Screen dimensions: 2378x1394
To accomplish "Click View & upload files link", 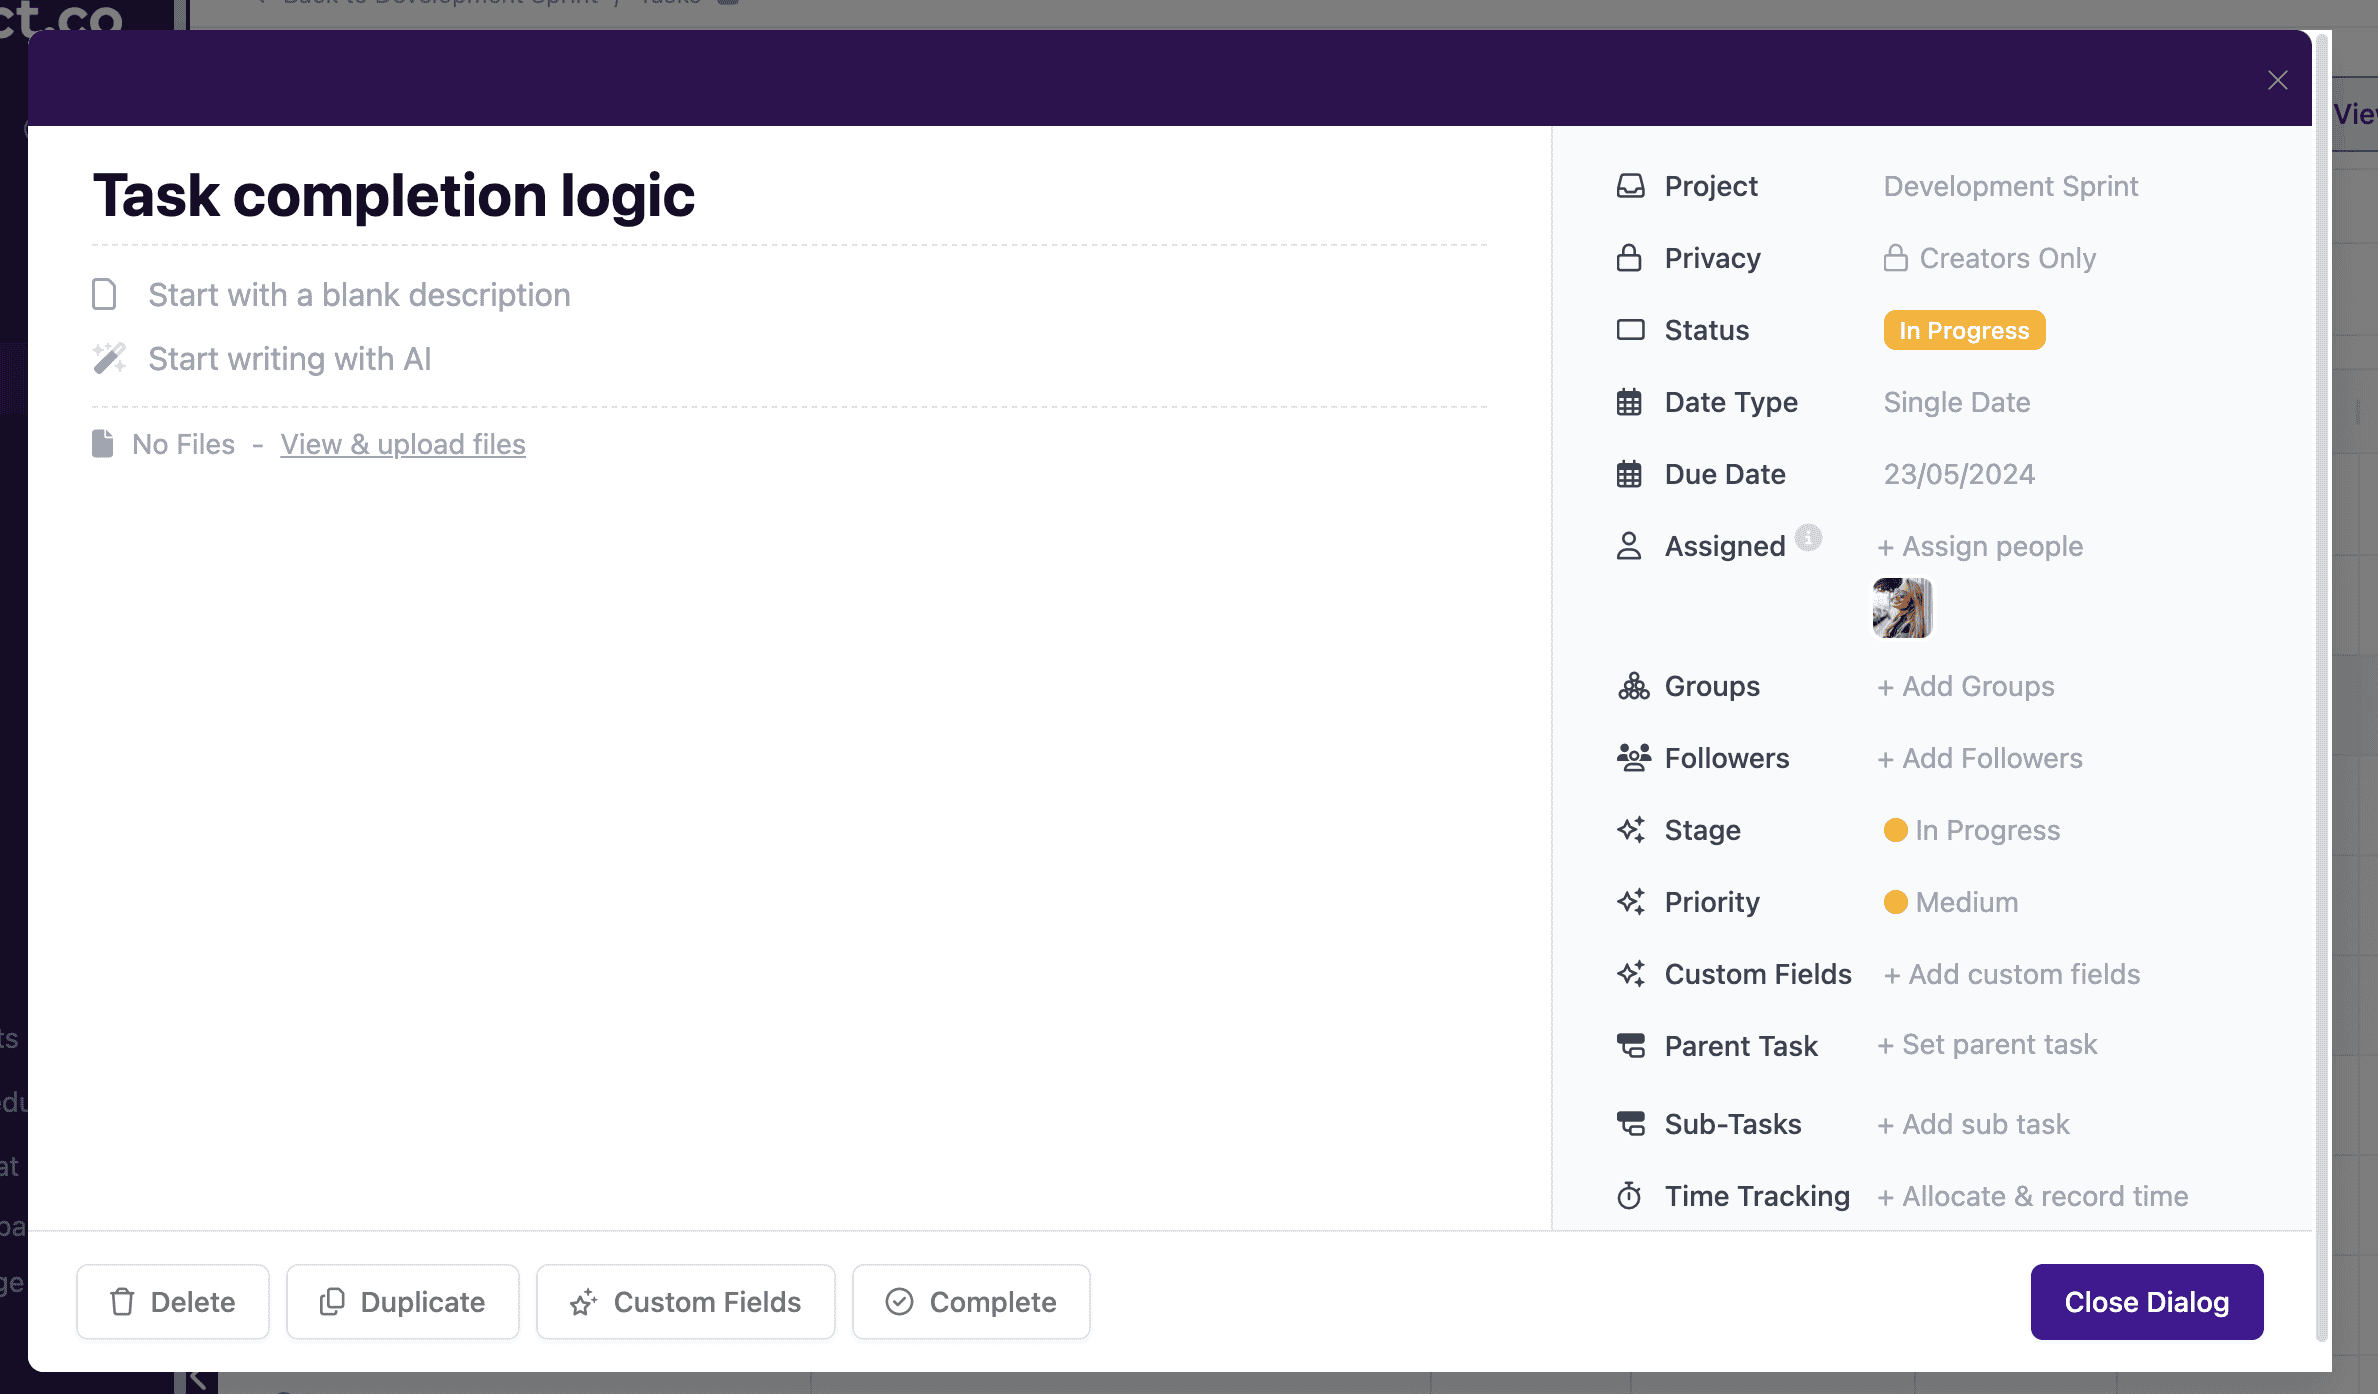I will (x=402, y=444).
